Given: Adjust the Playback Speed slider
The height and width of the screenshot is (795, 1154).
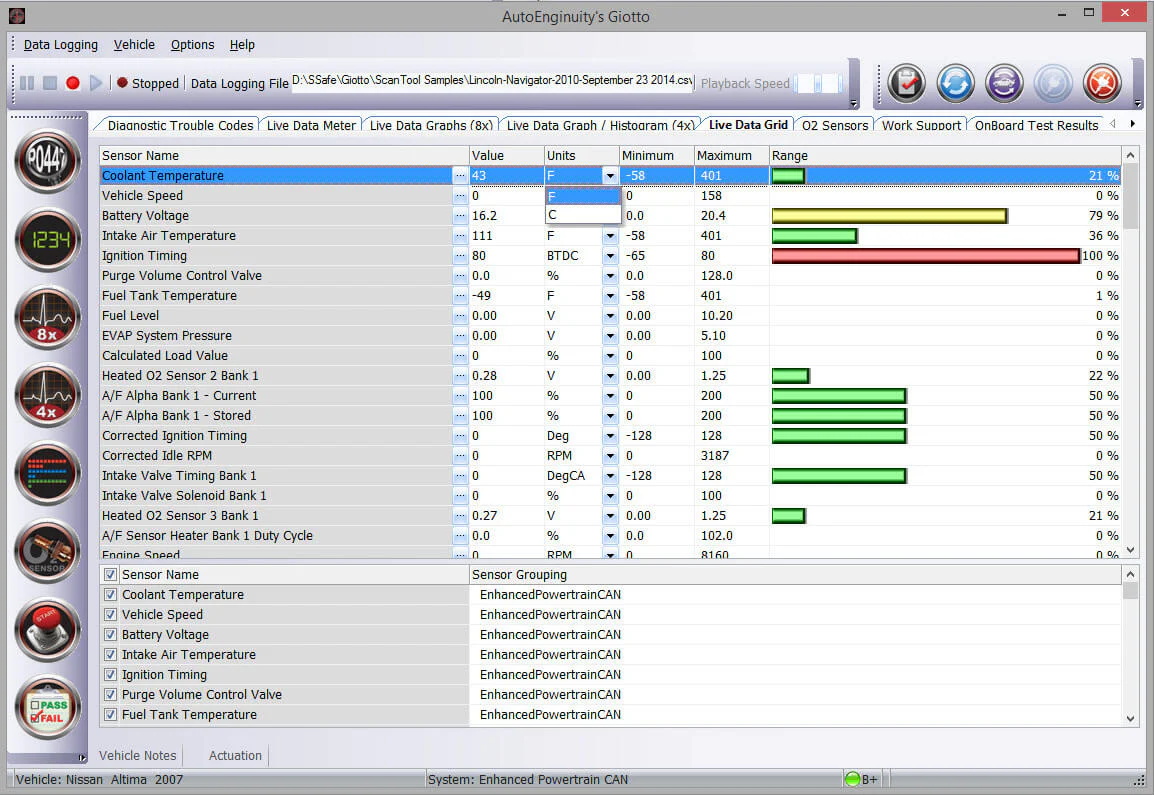Looking at the screenshot, I should coord(819,83).
